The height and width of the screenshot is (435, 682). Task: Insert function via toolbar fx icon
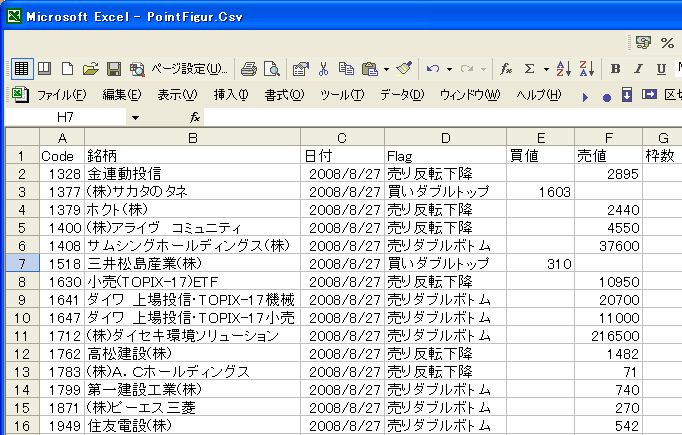(x=506, y=69)
